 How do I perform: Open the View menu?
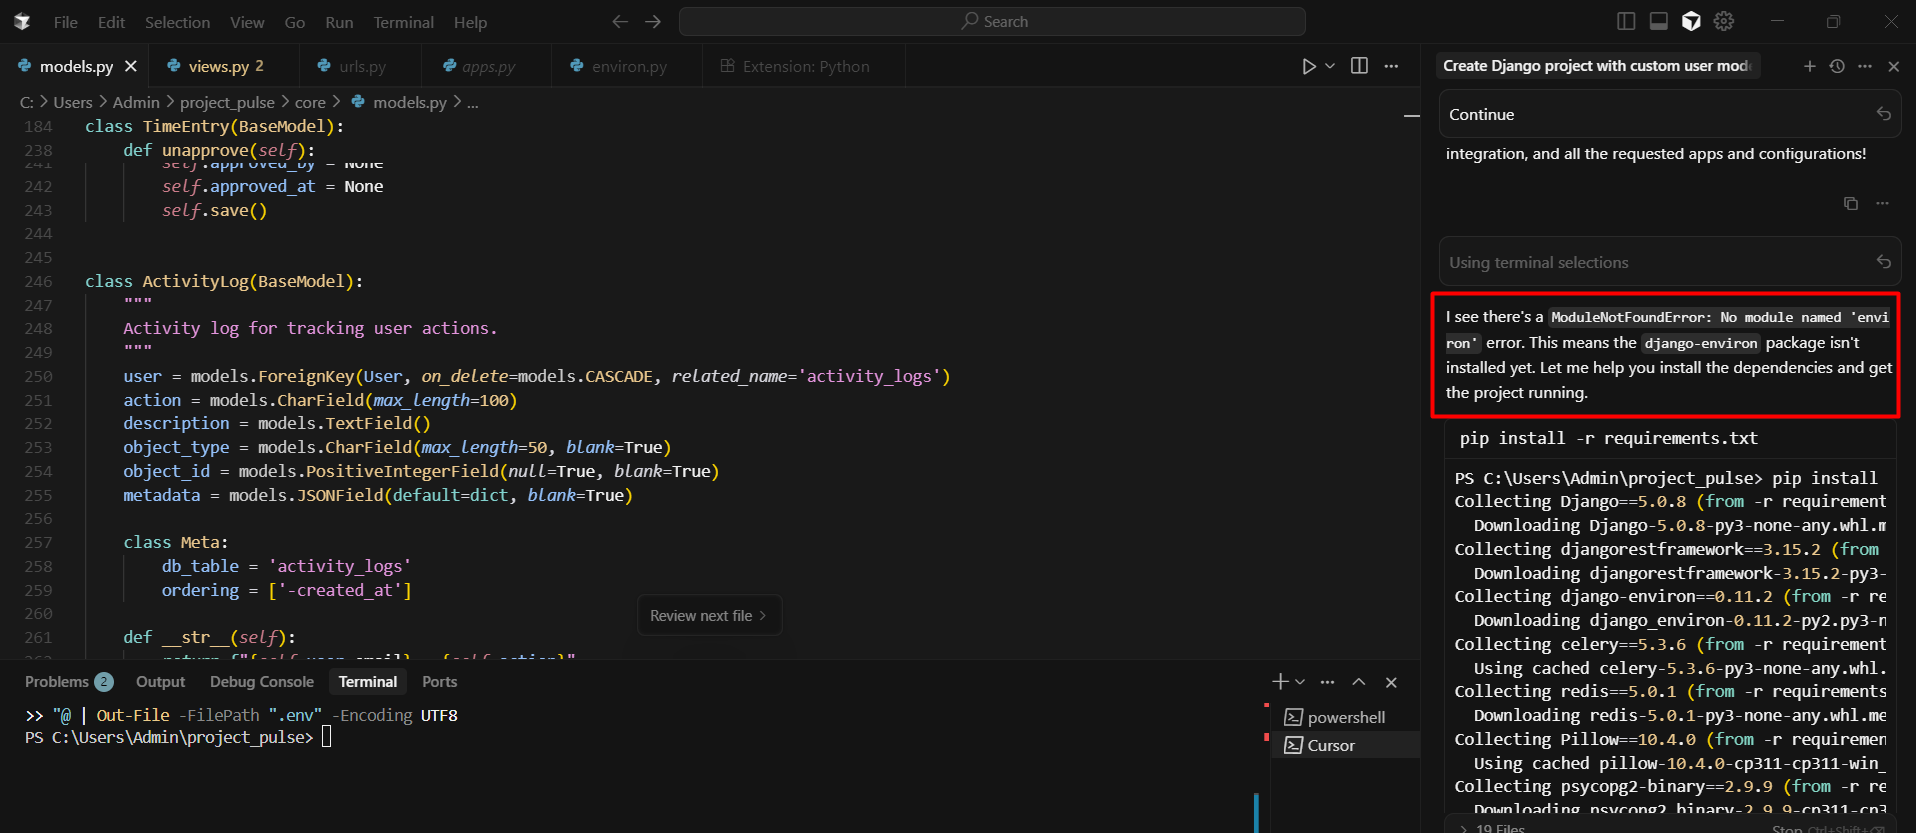247,22
